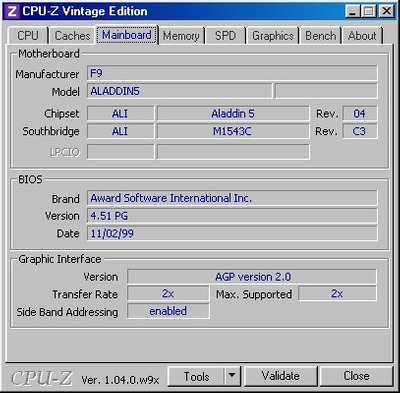Select the Model field ALADDIN5
Screen dimensions: 400x393
pos(179,91)
